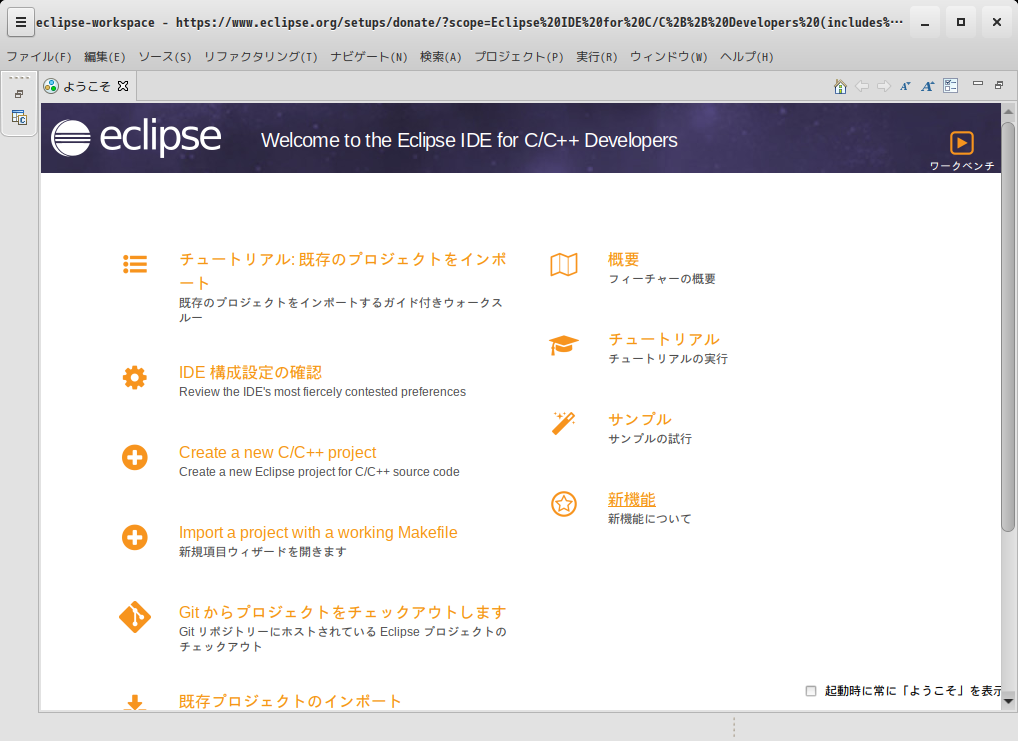Click the magnify font size icon

pos(928,86)
